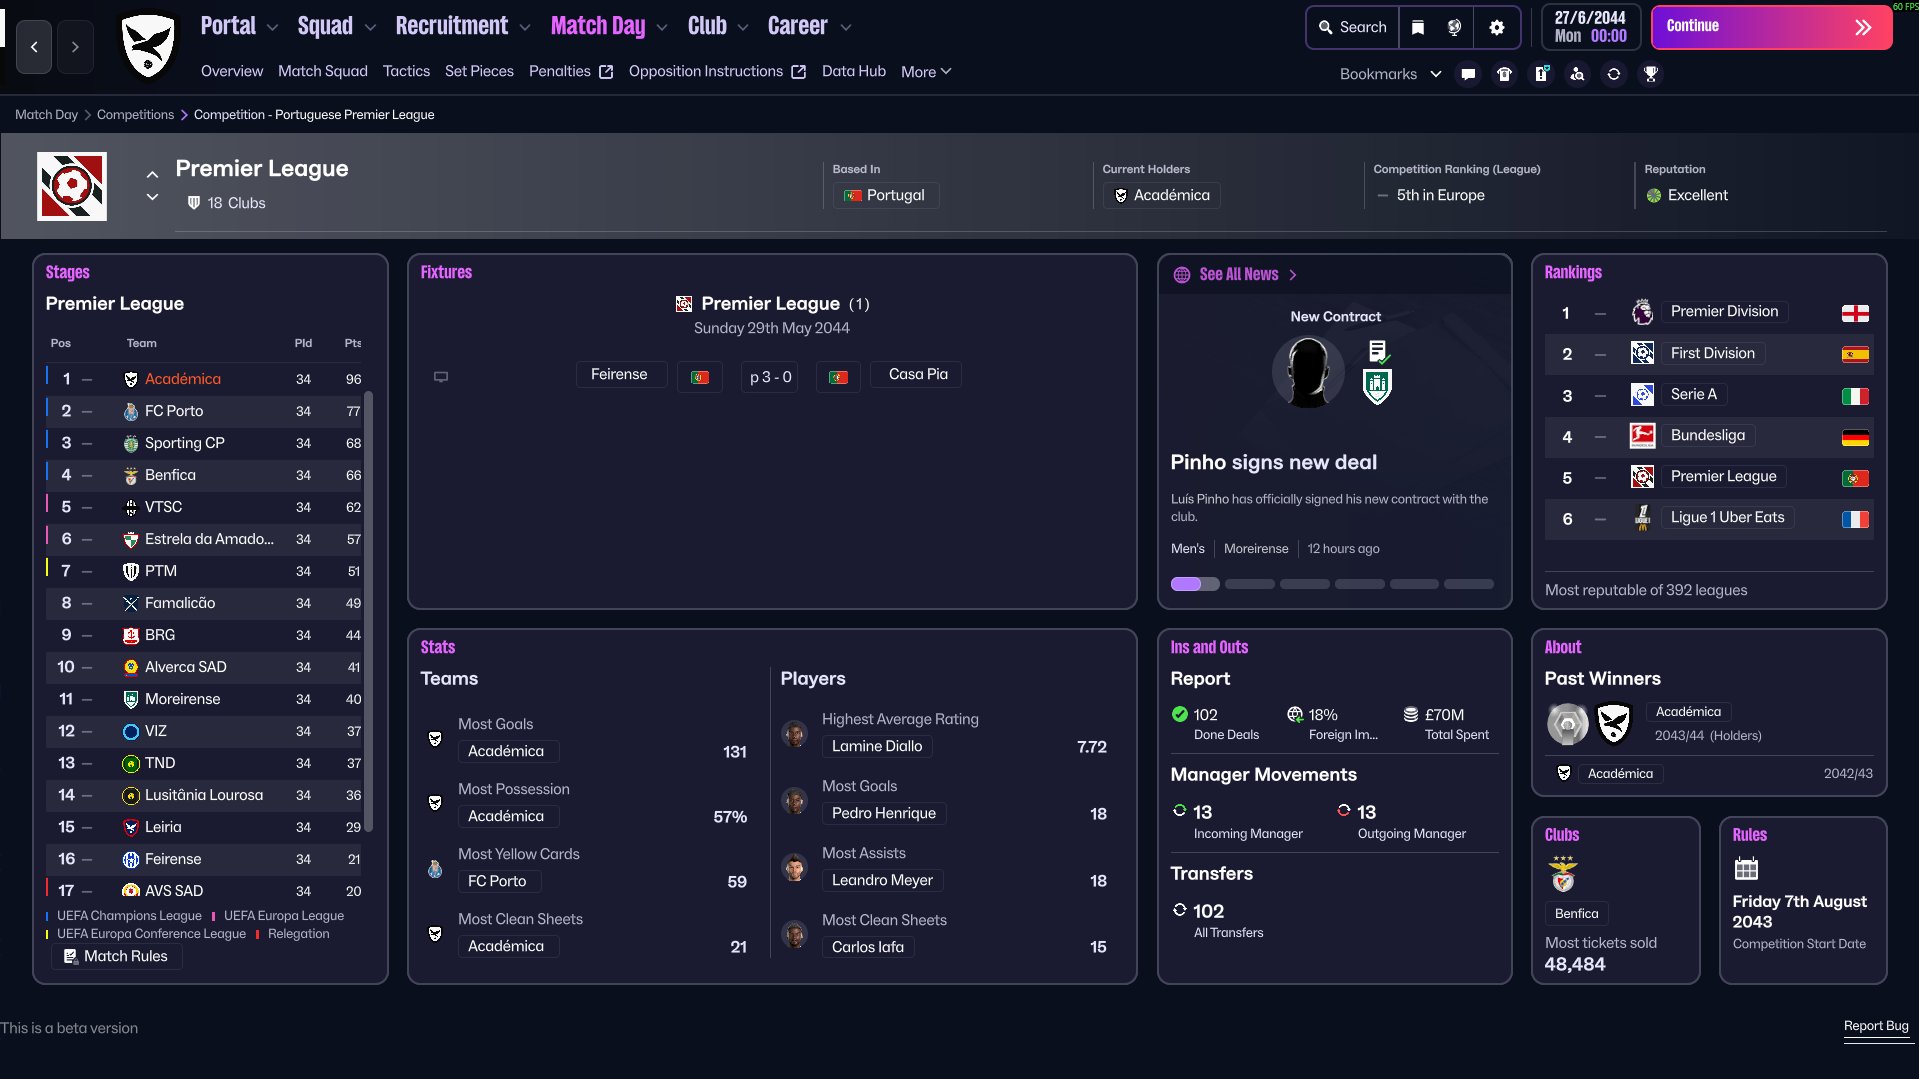Click the Spain flag beside First Division
Image resolution: width=1919 pixels, height=1079 pixels.
1855,355
